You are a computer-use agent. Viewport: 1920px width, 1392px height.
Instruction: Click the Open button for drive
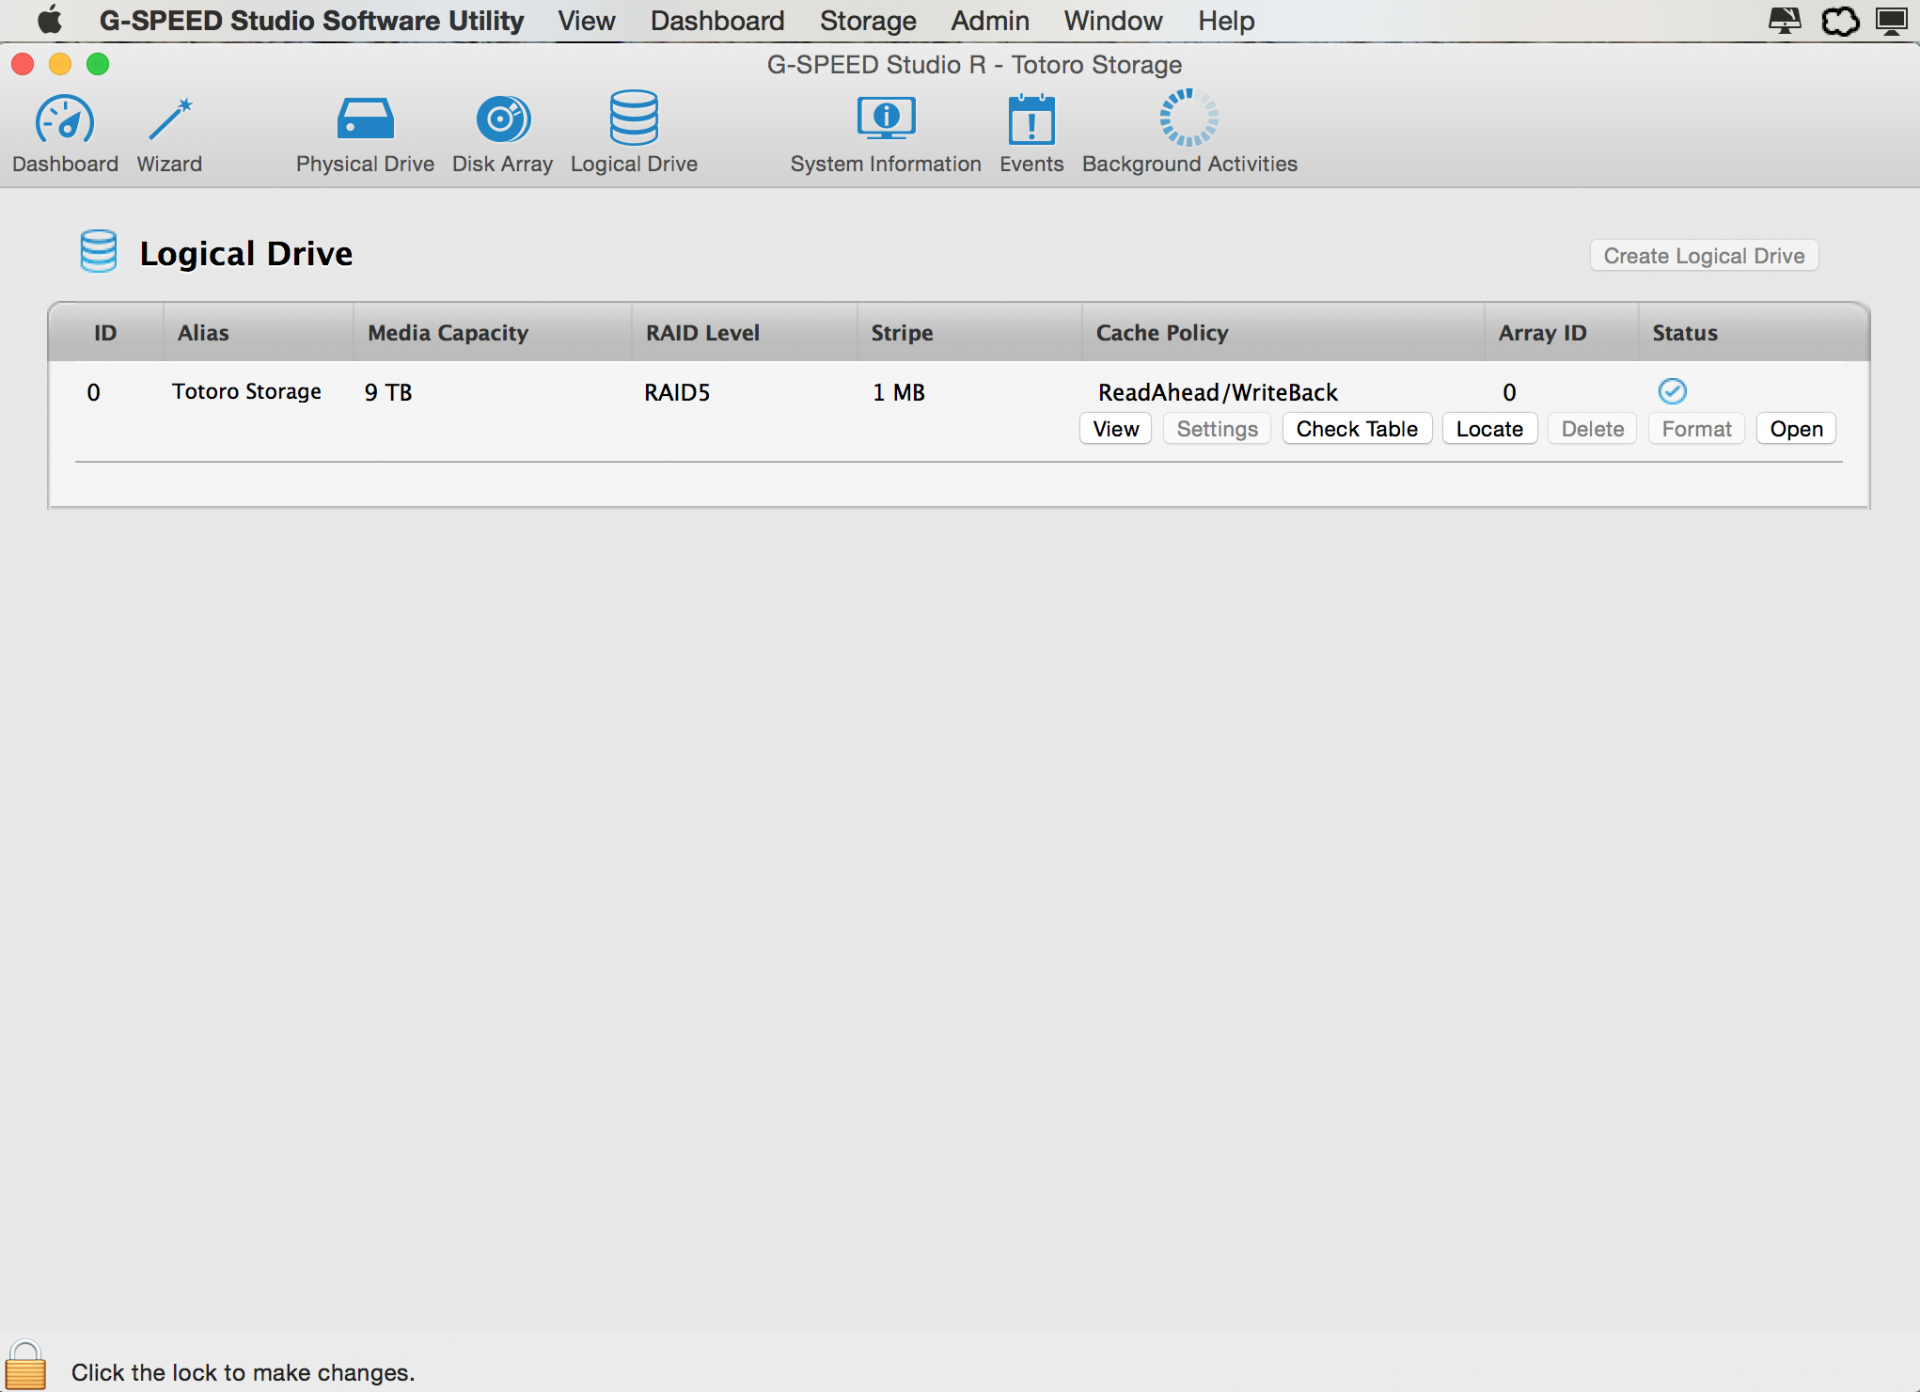[x=1796, y=429]
